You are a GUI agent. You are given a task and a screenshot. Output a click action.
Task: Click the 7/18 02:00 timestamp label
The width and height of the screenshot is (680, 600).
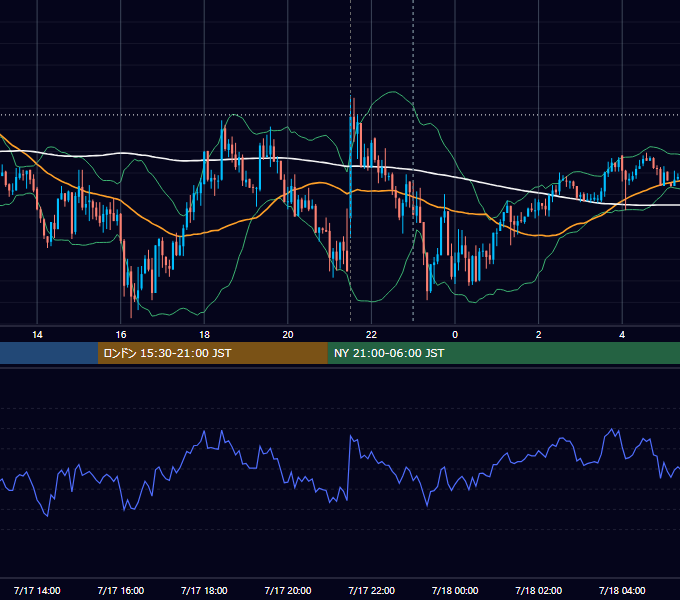pyautogui.click(x=539, y=590)
